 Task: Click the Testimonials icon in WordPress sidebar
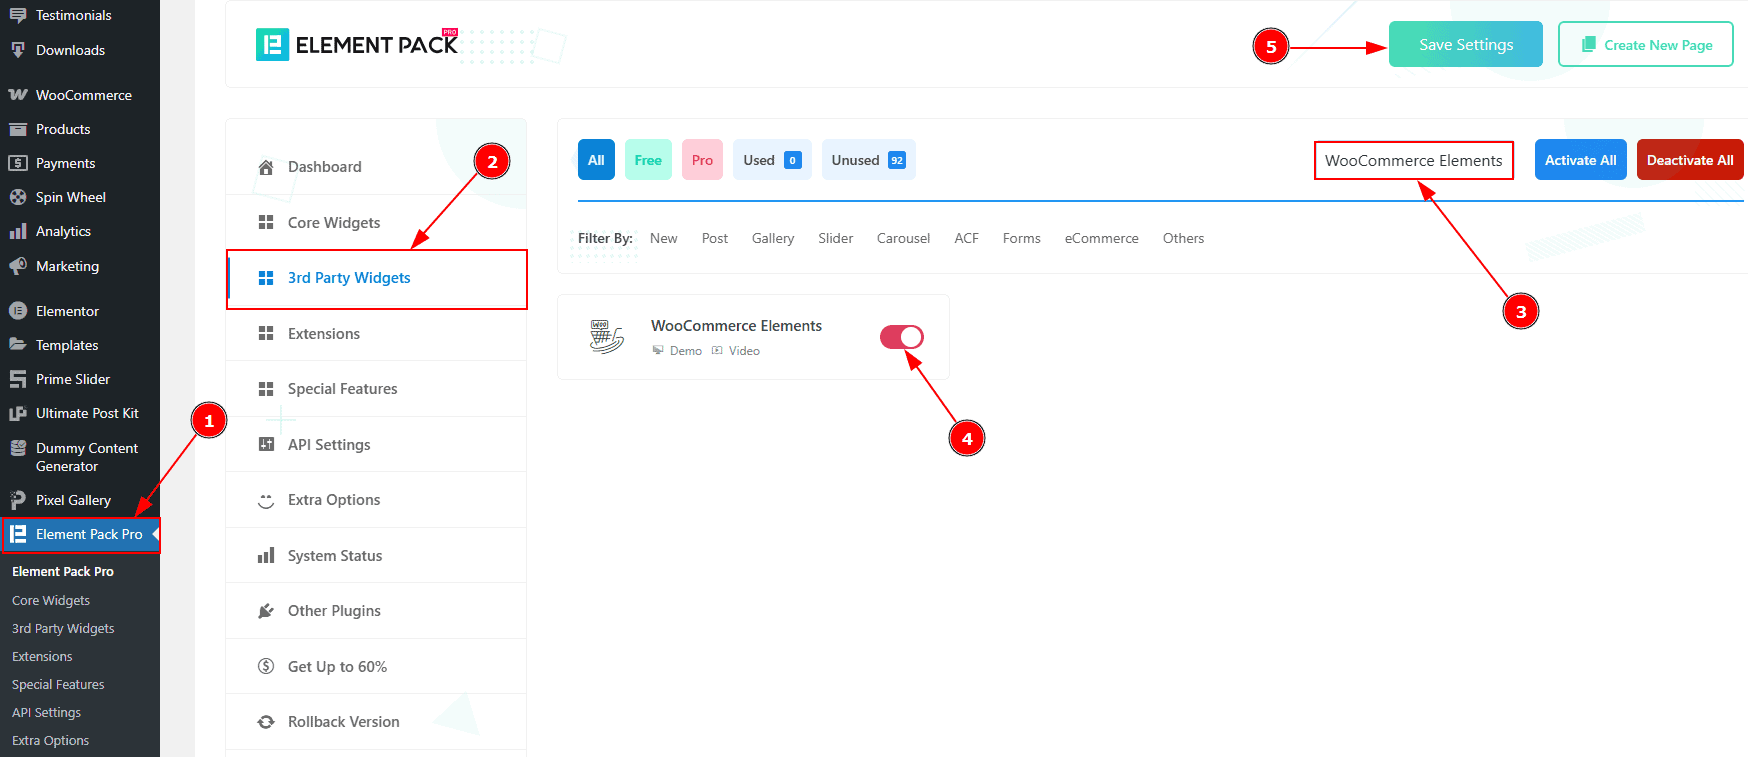(x=18, y=15)
